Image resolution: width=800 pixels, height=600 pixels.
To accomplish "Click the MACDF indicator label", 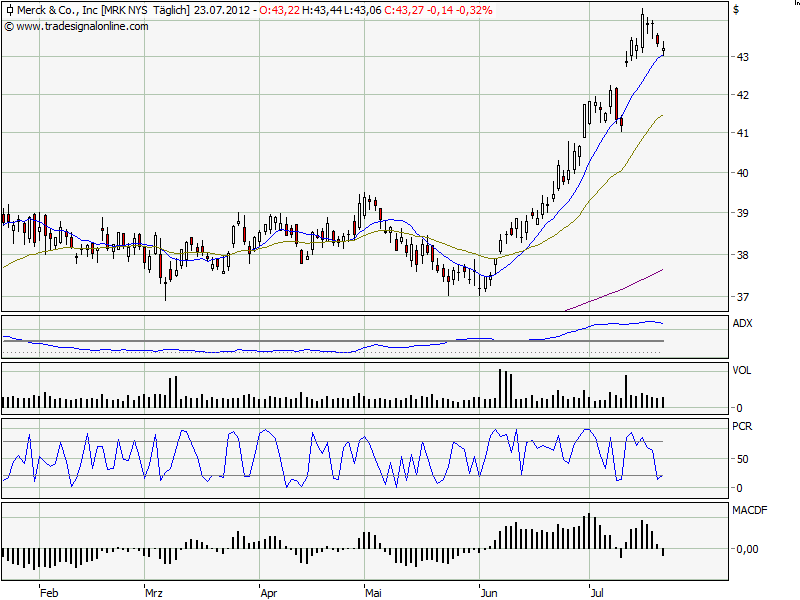I will pyautogui.click(x=749, y=510).
